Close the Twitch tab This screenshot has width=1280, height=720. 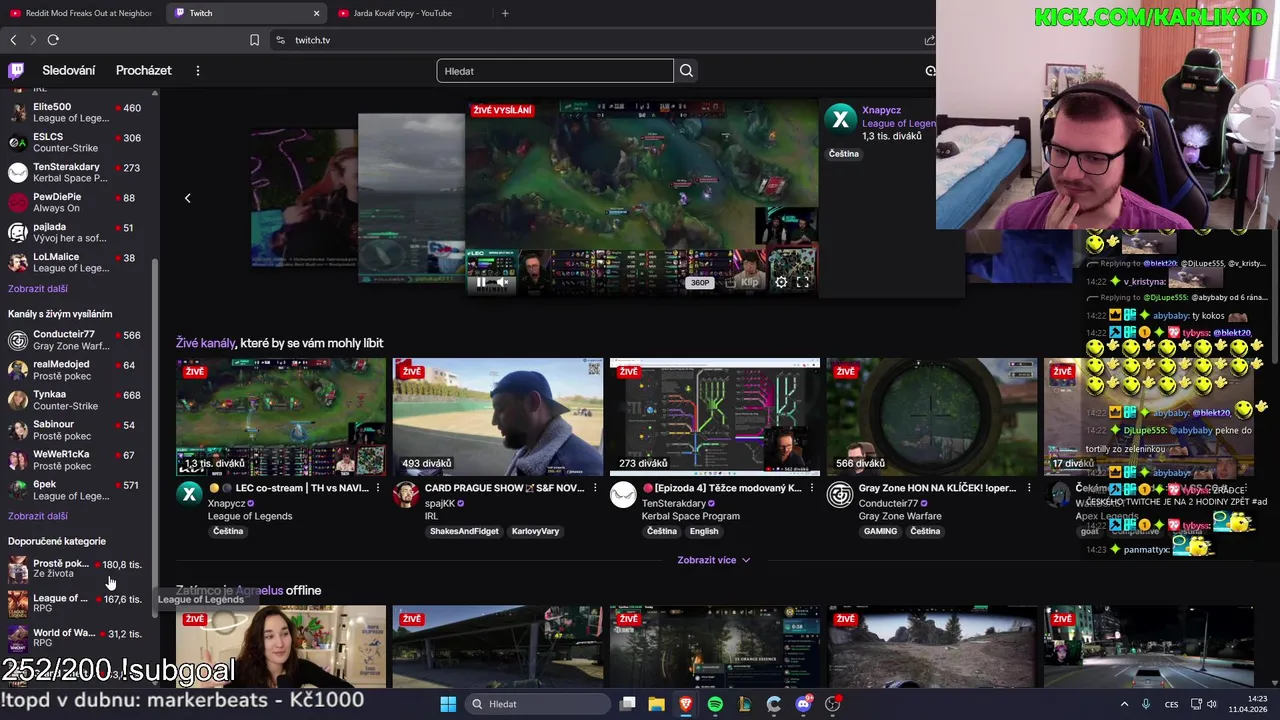[x=316, y=13]
